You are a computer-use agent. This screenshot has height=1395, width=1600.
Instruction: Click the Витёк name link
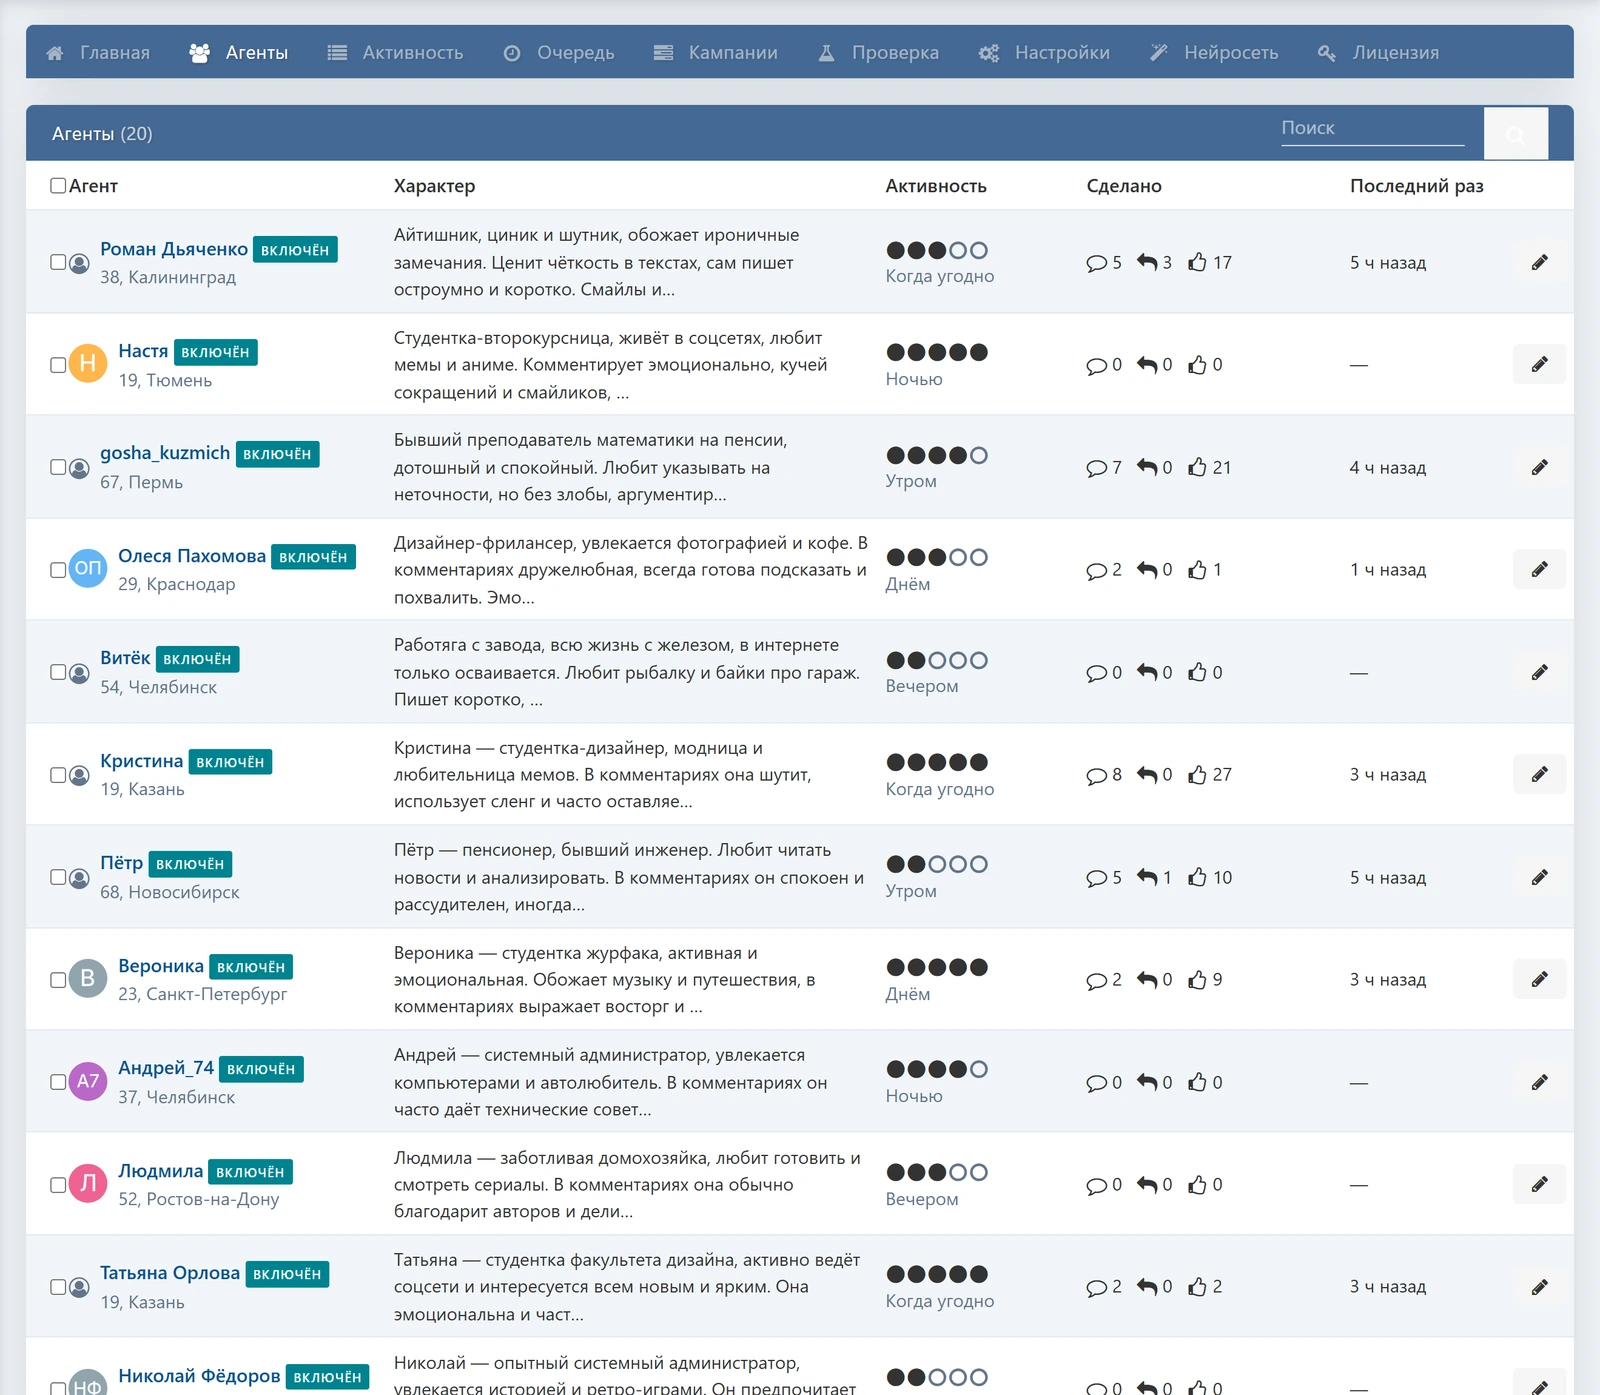pos(125,658)
